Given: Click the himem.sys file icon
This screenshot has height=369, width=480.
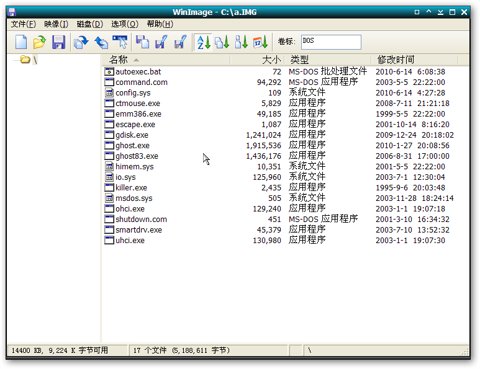Looking at the screenshot, I should pyautogui.click(x=109, y=166).
